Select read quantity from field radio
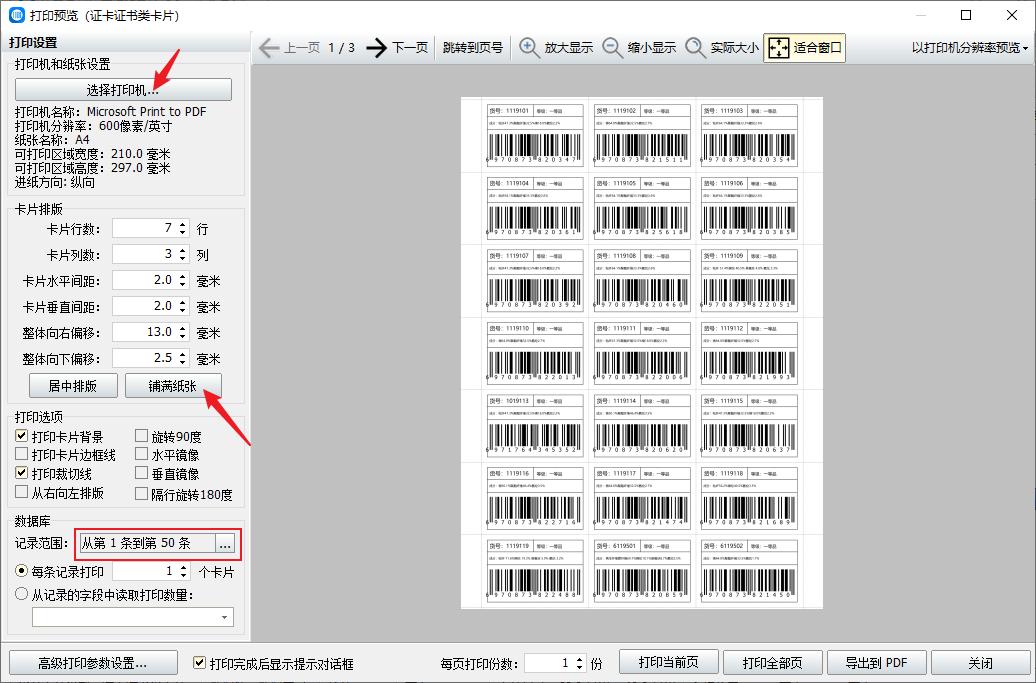 click(22, 594)
